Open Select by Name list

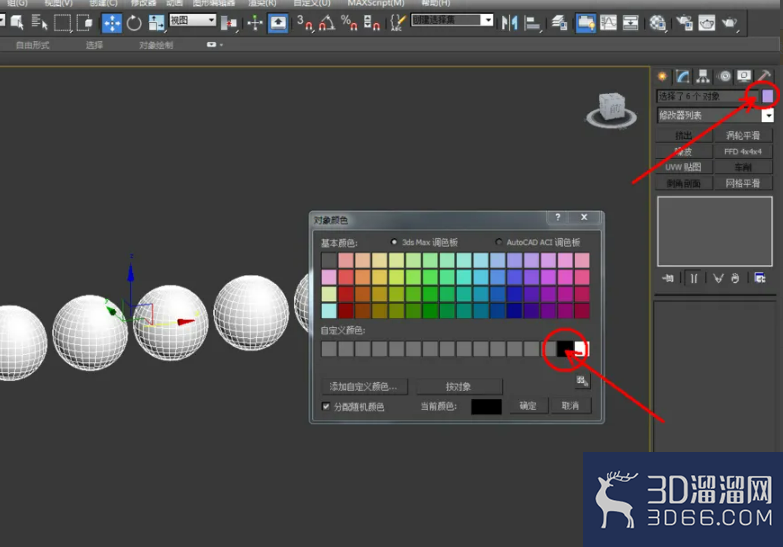click(39, 23)
